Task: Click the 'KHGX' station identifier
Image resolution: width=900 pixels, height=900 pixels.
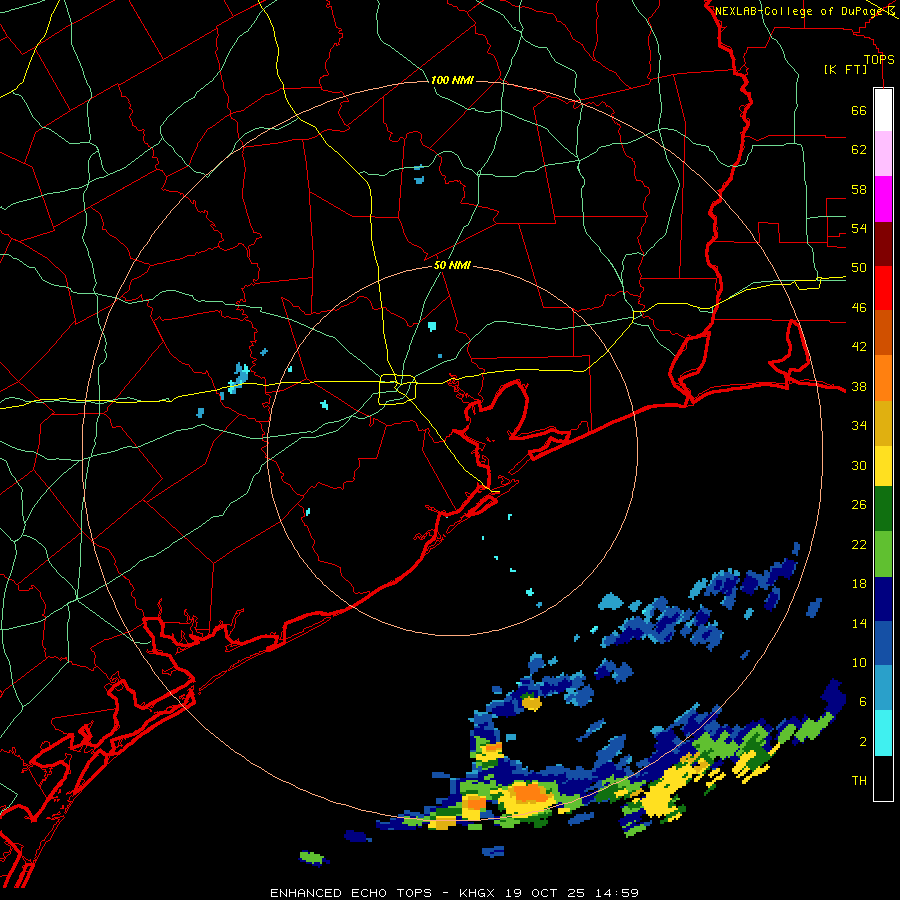Action: pyautogui.click(x=479, y=893)
